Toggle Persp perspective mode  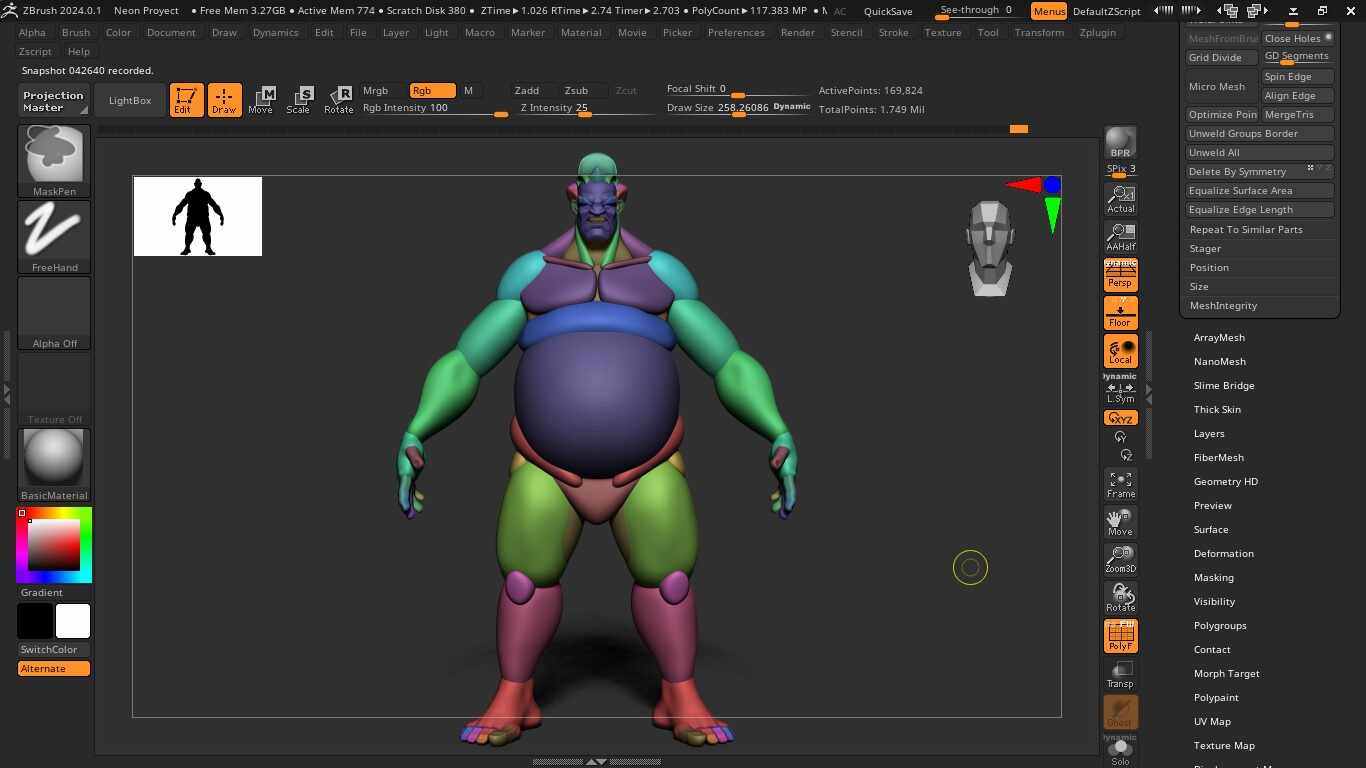click(1120, 275)
